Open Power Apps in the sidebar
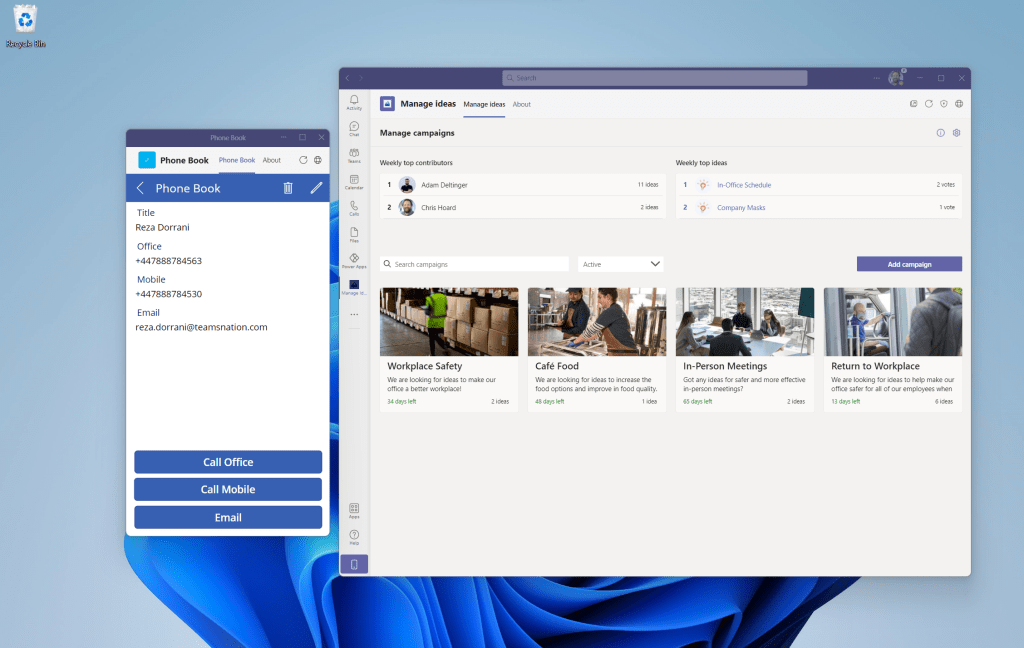The image size is (1024, 648). pos(354,261)
